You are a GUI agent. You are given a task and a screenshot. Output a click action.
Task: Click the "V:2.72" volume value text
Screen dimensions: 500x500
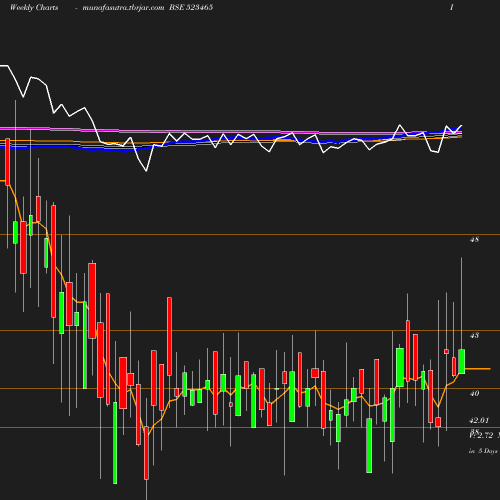click(481, 435)
